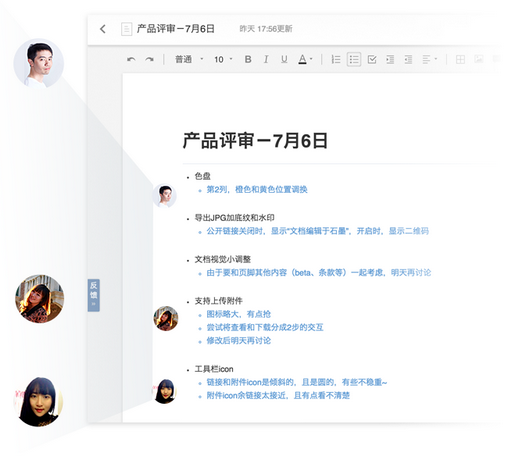Click the line 修改后明天再讨论
The height and width of the screenshot is (464, 509).
tap(239, 341)
